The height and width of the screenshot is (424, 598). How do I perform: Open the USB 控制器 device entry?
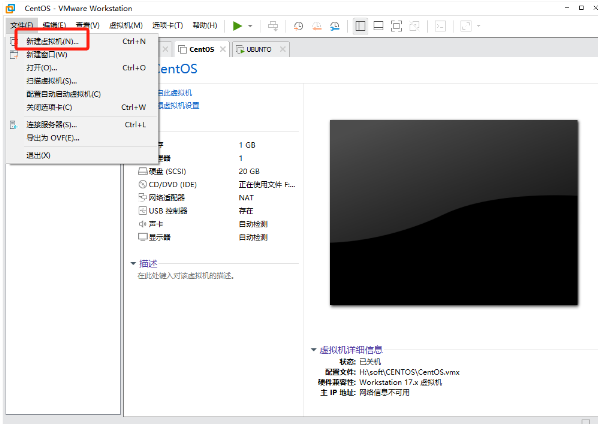[168, 211]
